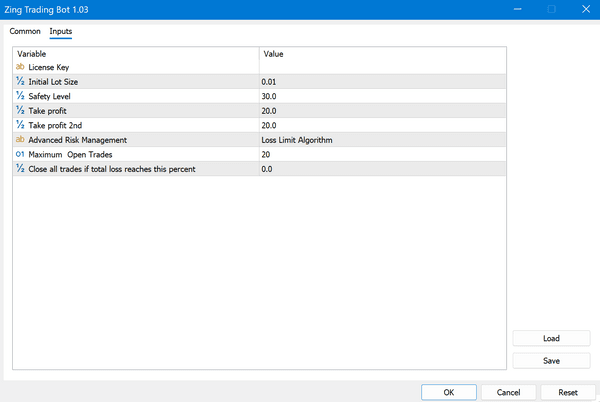This screenshot has height=402, width=600.
Task: Reset all inputs to defaults
Action: pos(568,392)
